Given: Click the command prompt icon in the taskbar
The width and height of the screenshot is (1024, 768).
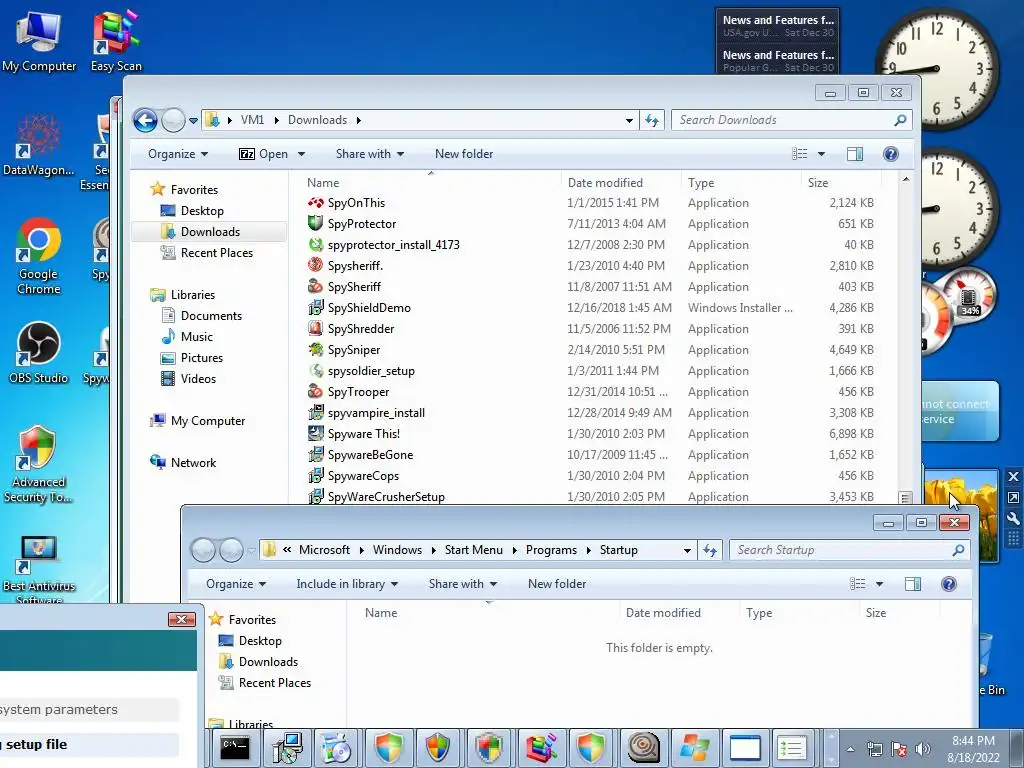Looking at the screenshot, I should tap(234, 747).
